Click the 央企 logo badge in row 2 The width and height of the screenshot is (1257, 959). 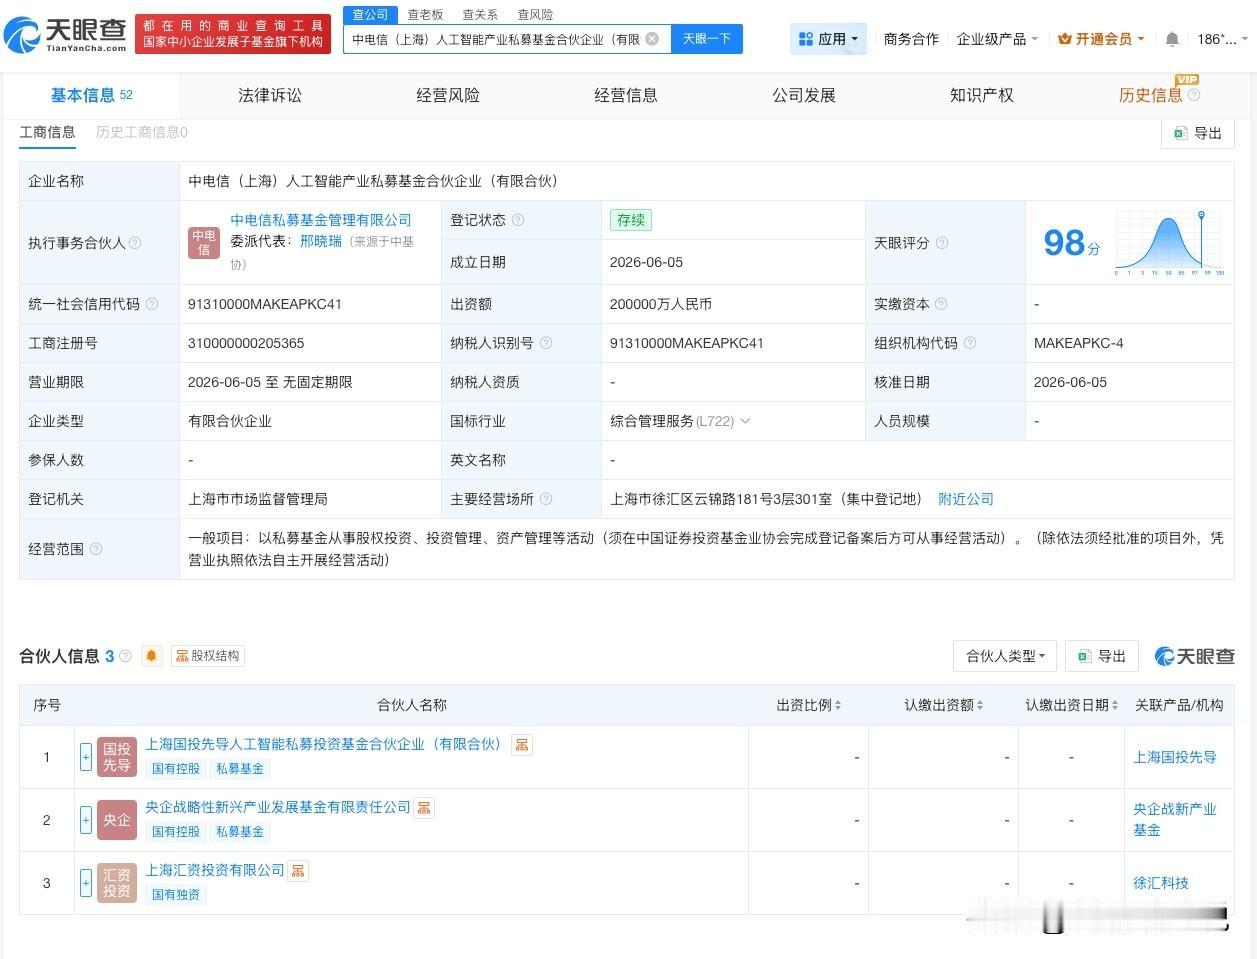pyautogui.click(x=117, y=820)
